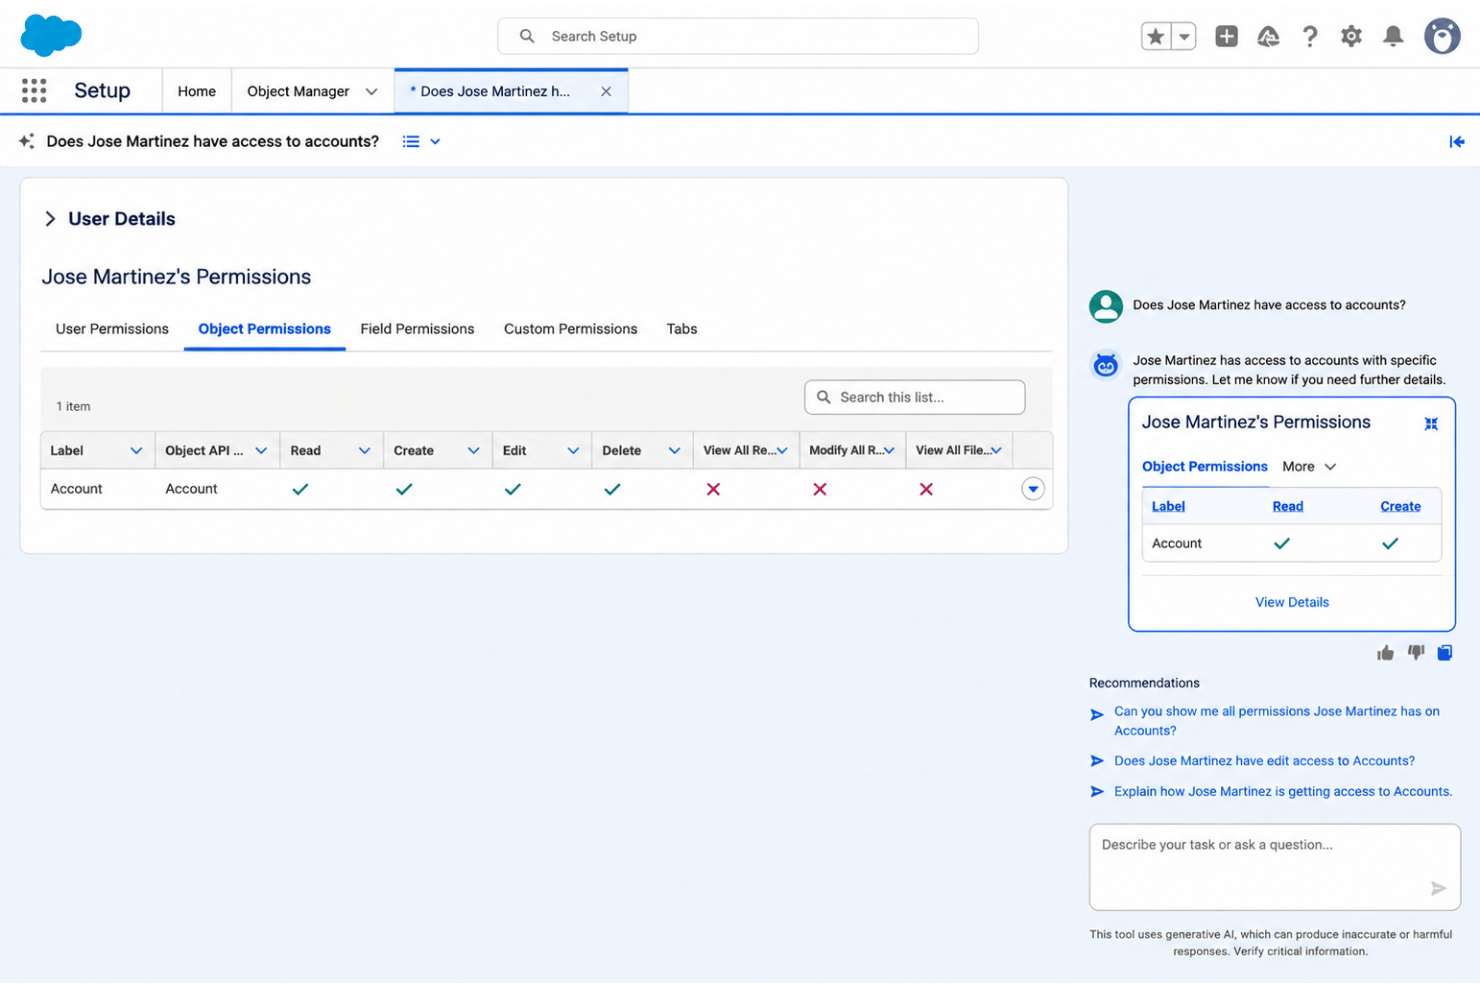
Task: Open the Edit column menu
Action: pos(573,451)
